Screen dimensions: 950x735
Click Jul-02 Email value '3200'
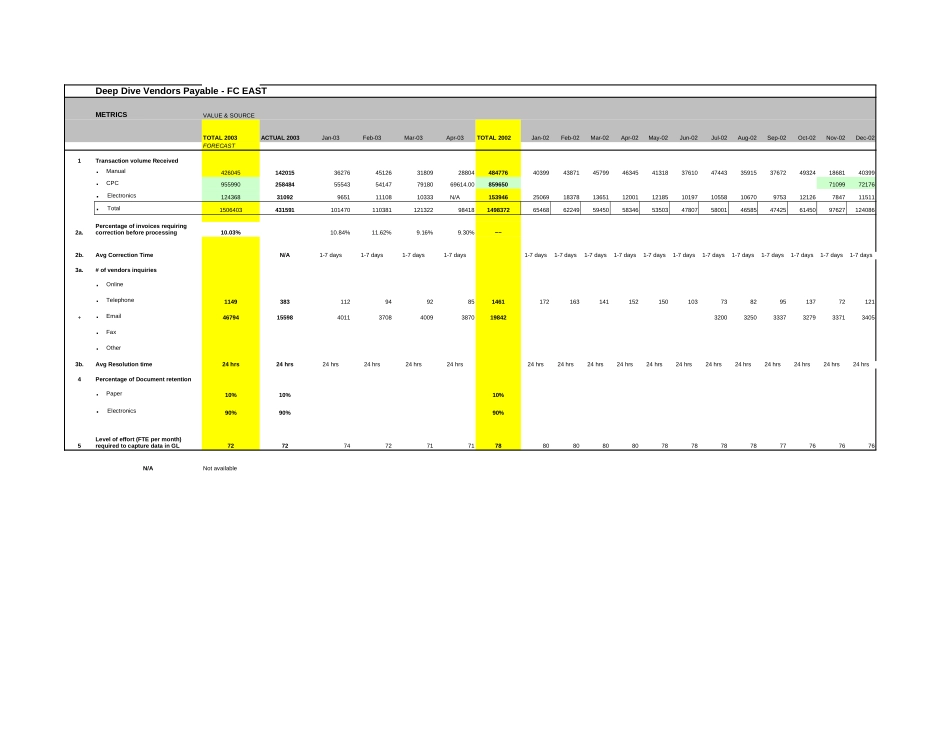tap(720, 318)
